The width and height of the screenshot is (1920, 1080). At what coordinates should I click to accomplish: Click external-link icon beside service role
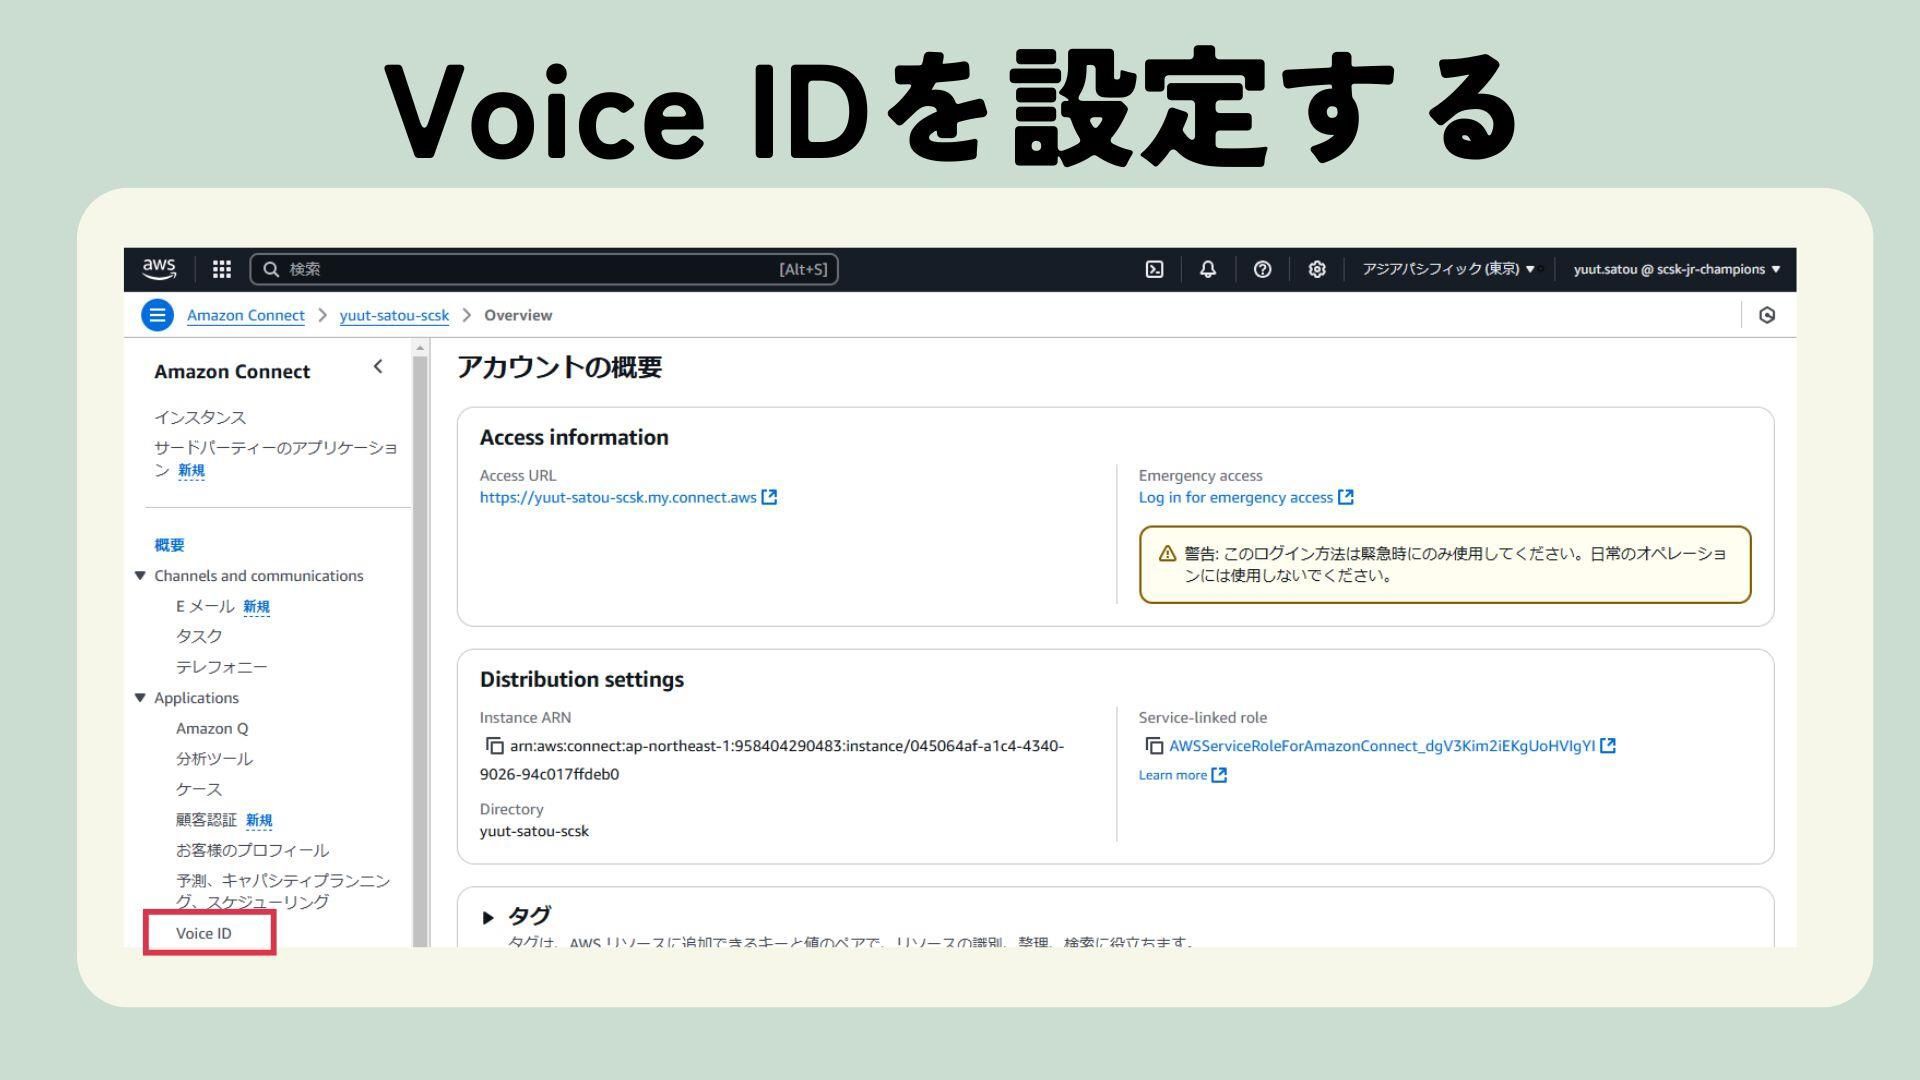tap(1608, 746)
